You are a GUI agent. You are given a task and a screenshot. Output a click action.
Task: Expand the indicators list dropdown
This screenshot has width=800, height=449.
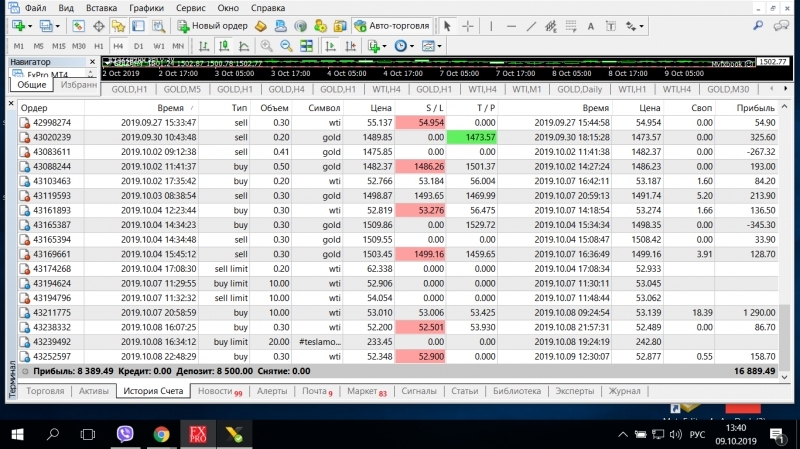click(x=384, y=46)
